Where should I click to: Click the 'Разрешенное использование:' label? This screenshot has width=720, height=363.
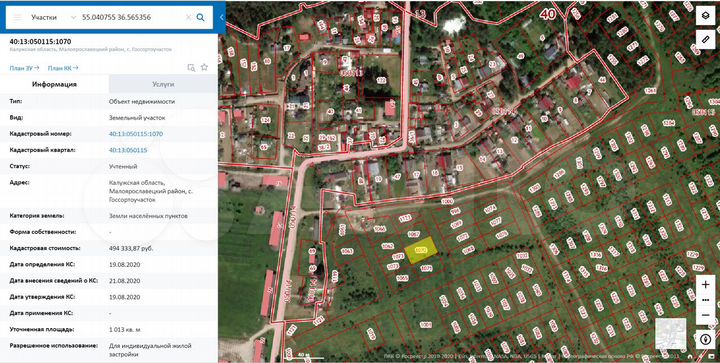(54, 346)
